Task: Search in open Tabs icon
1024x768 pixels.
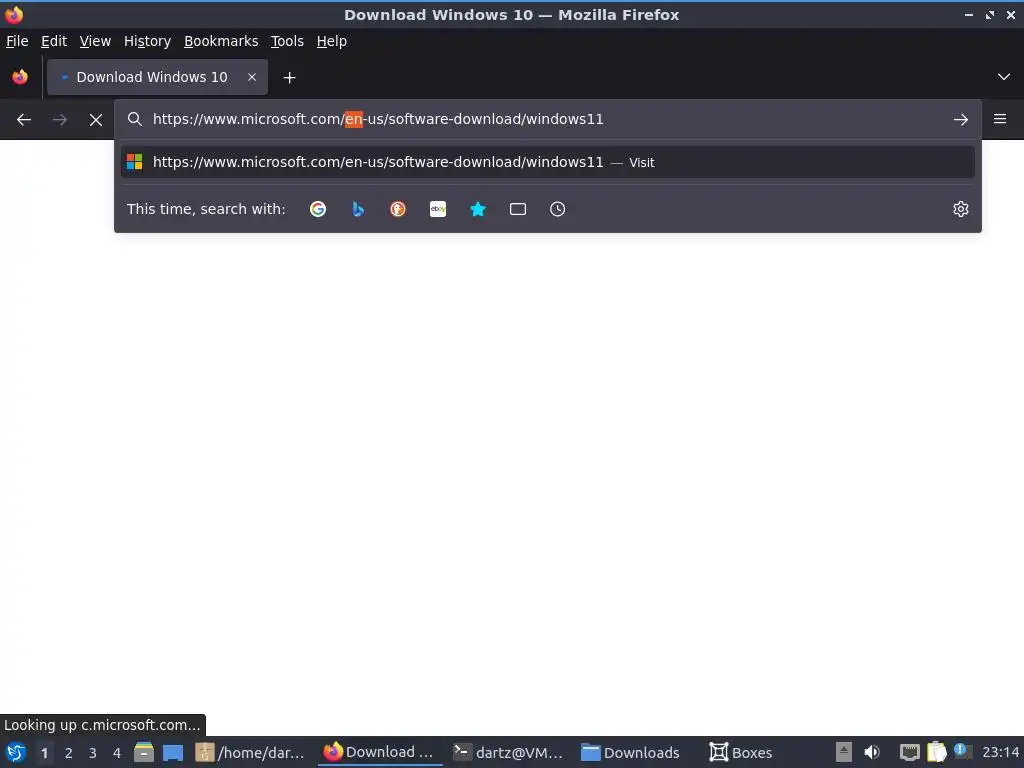Action: click(518, 209)
